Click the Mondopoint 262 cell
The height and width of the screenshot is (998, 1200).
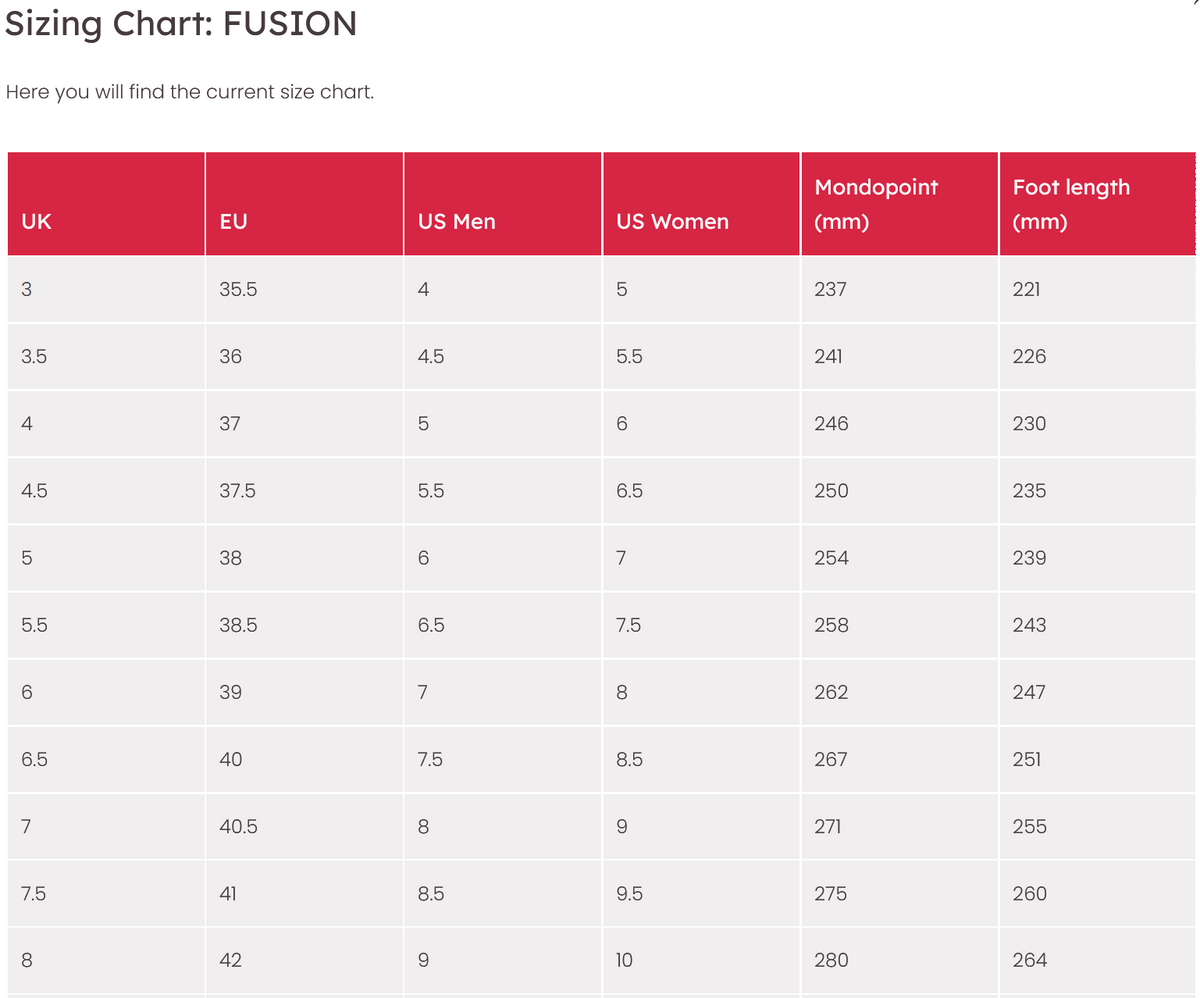pos(900,692)
